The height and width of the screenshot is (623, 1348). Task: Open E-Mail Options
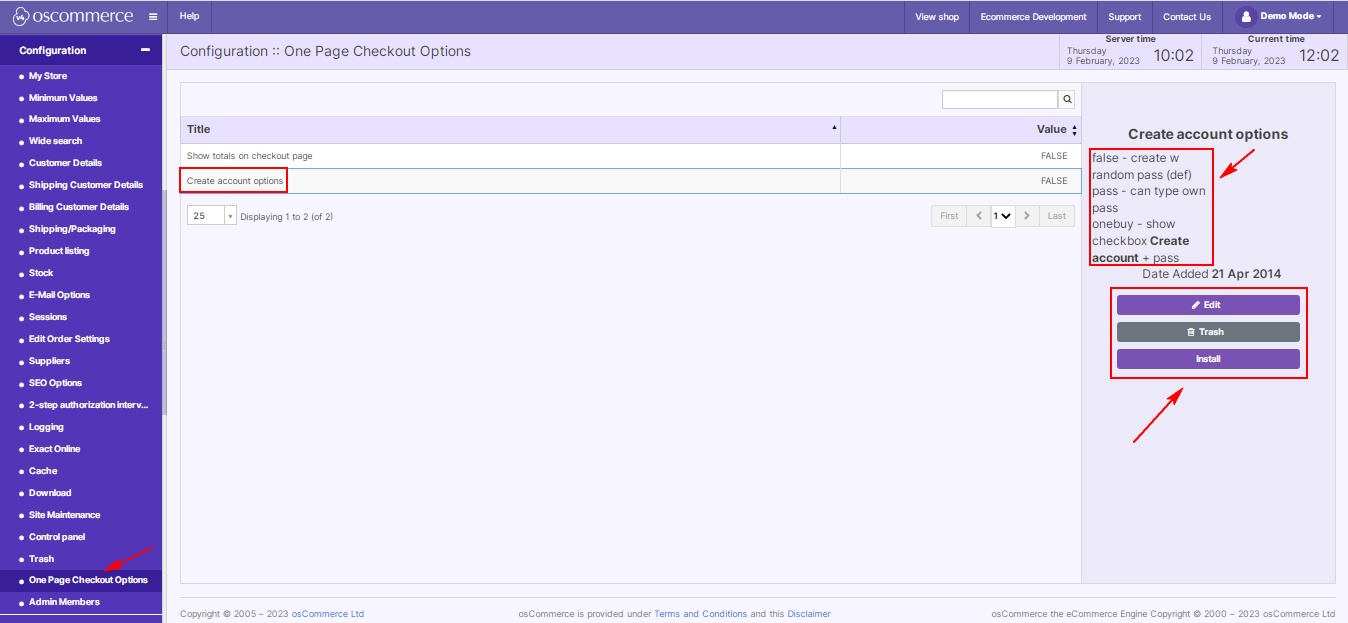tap(59, 295)
